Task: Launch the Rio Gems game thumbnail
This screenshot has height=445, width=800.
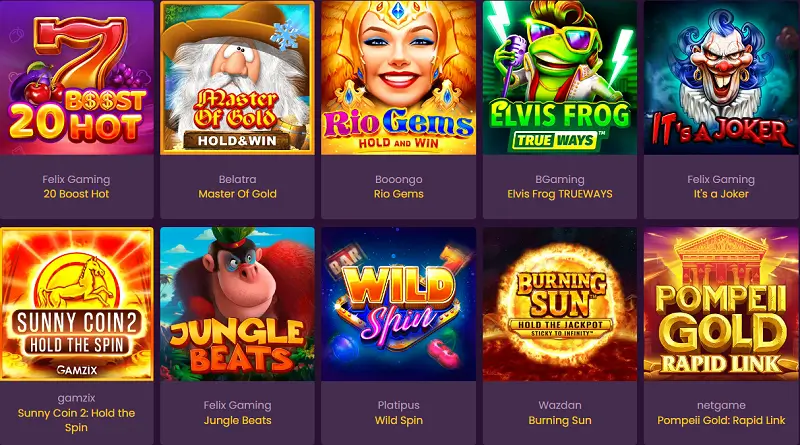Action: pos(398,78)
